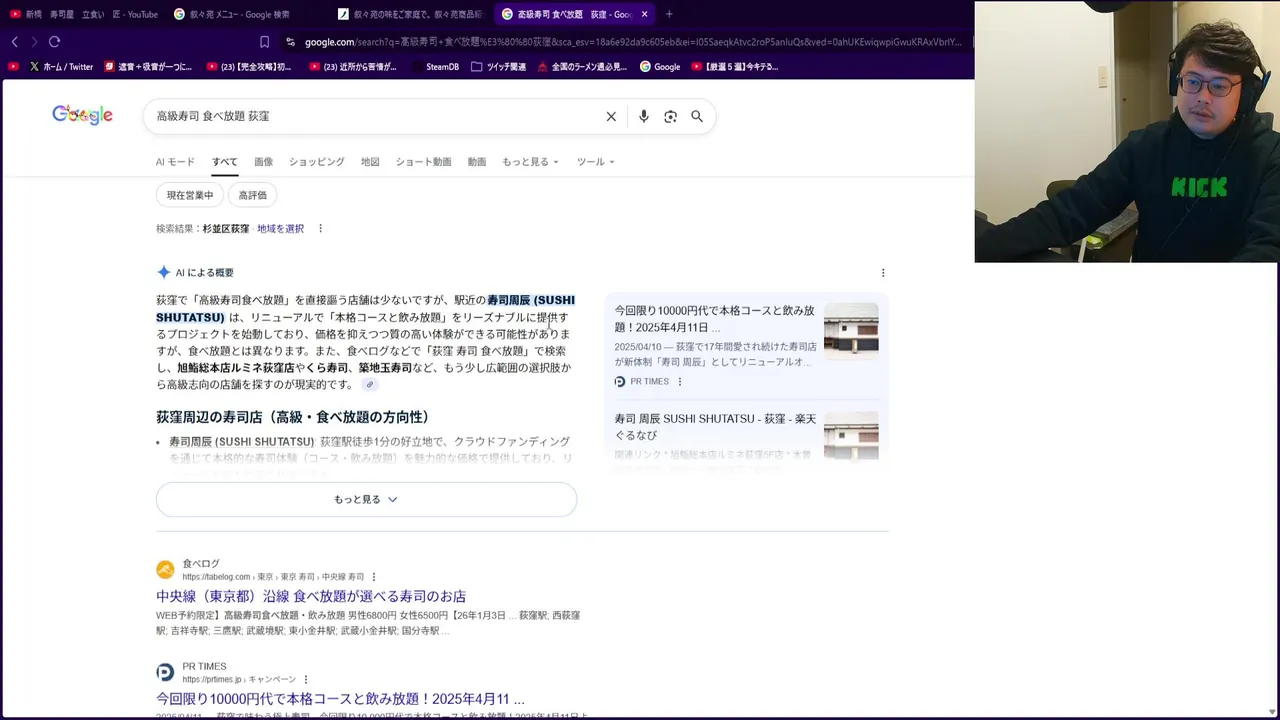
Task: Select the 動画 search tab
Action: coord(477,162)
